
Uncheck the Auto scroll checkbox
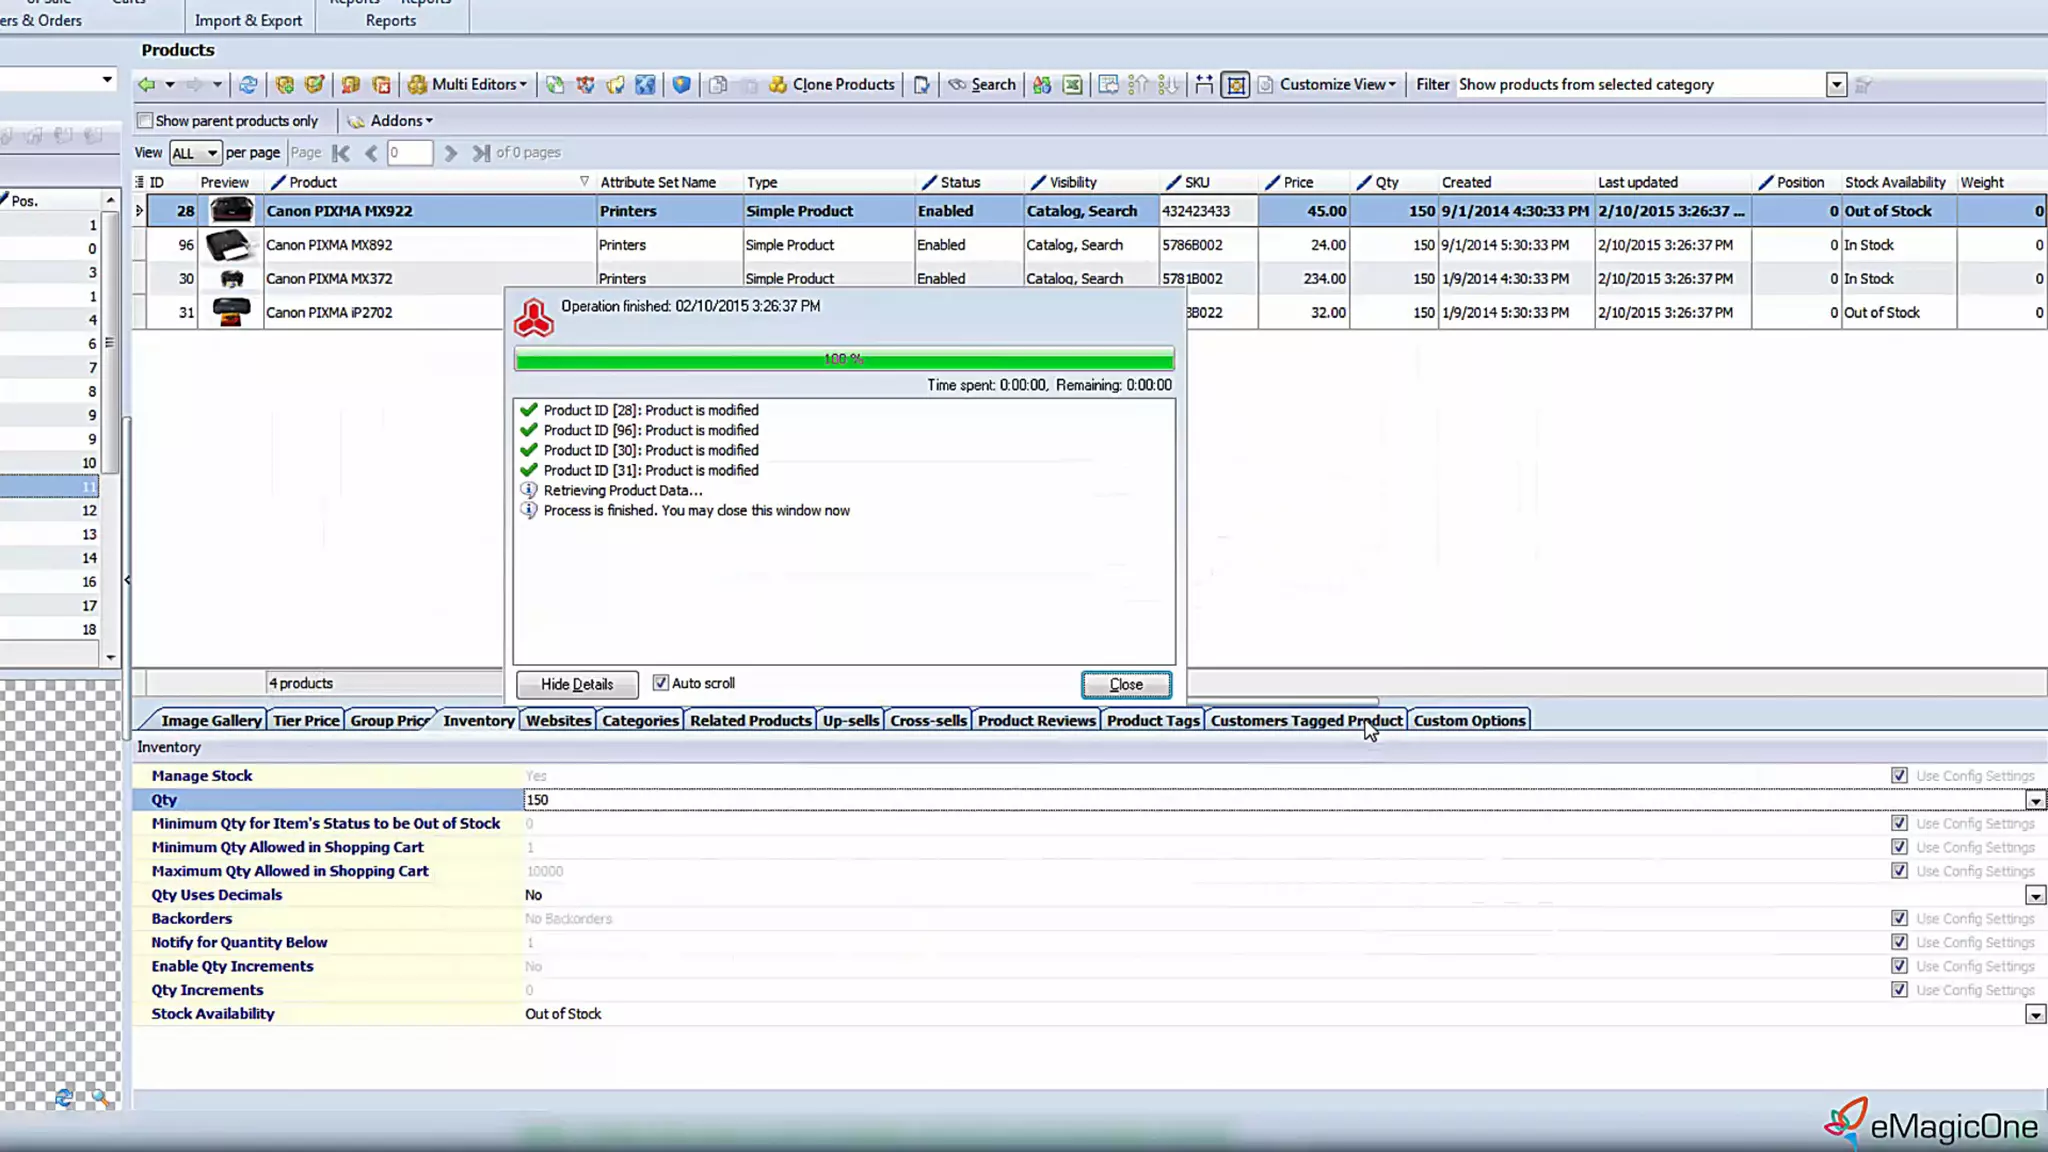(x=660, y=683)
